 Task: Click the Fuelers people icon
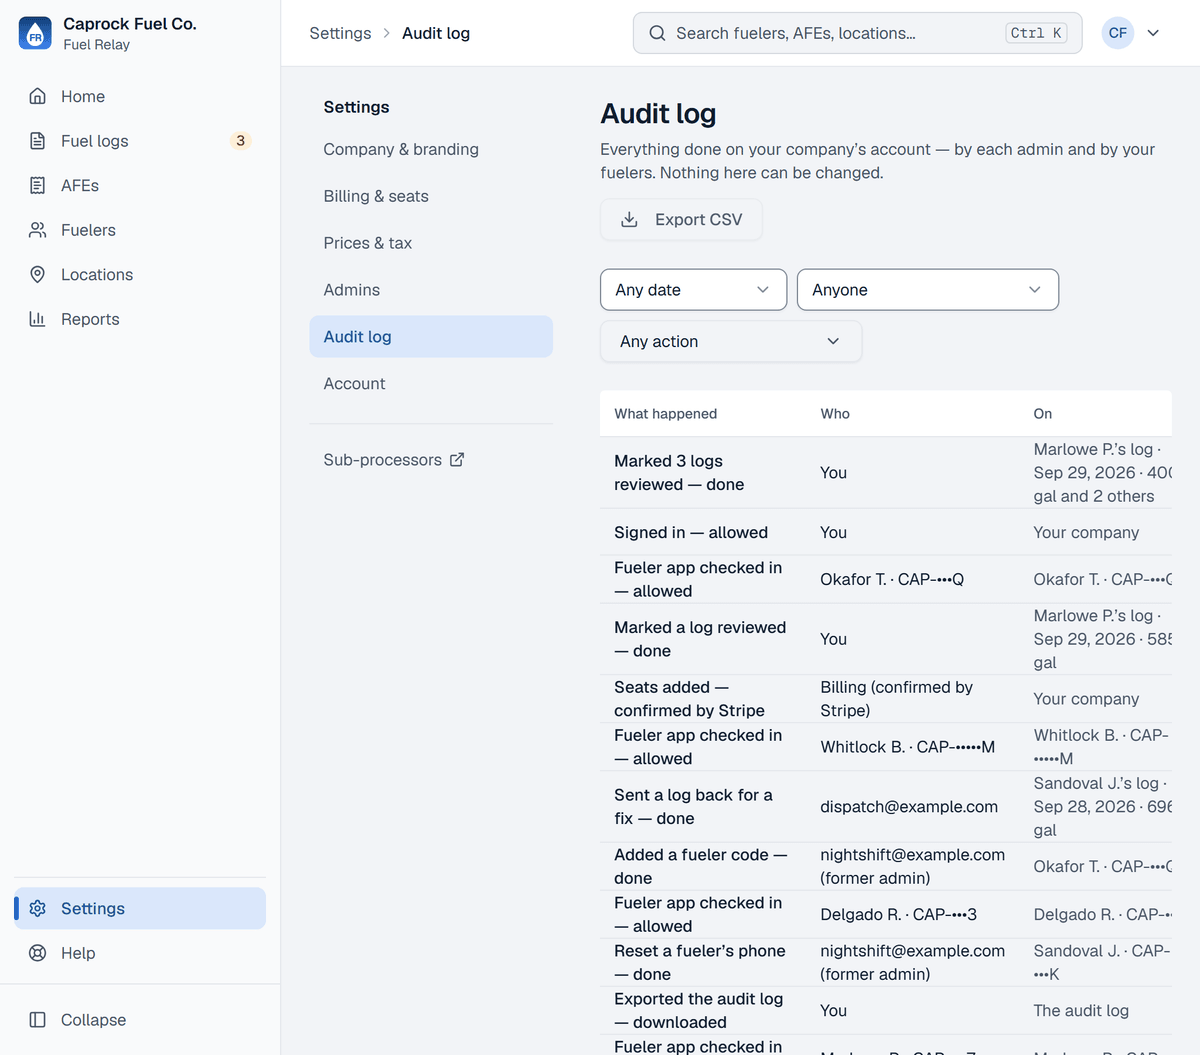click(38, 230)
